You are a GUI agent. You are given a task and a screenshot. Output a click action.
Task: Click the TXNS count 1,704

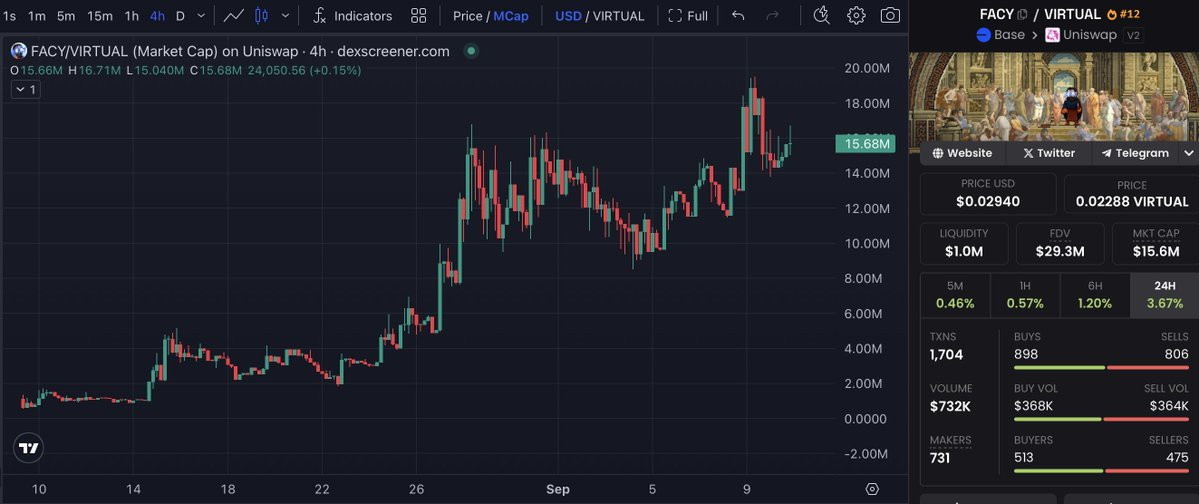pos(947,355)
